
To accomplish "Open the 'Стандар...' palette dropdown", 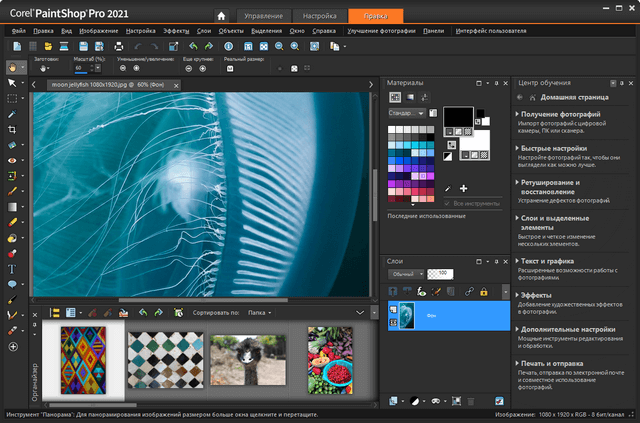I will (407, 113).
